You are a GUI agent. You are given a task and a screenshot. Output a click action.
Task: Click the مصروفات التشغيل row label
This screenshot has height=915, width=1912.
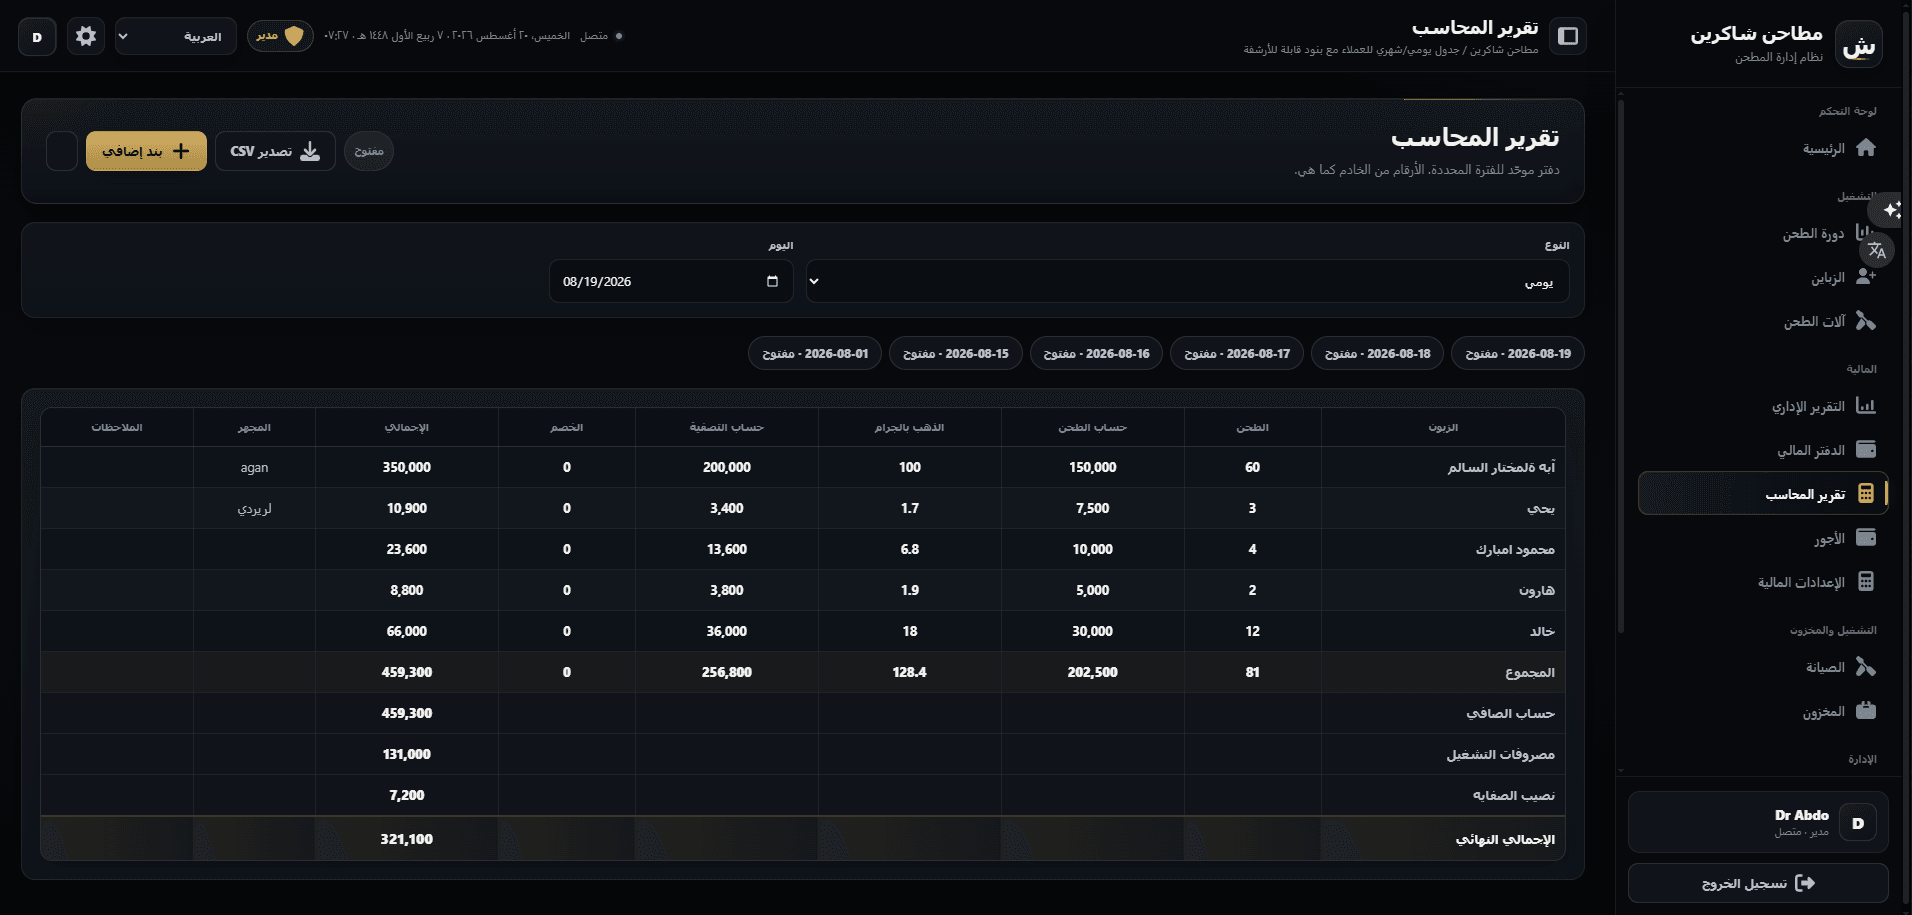1500,754
